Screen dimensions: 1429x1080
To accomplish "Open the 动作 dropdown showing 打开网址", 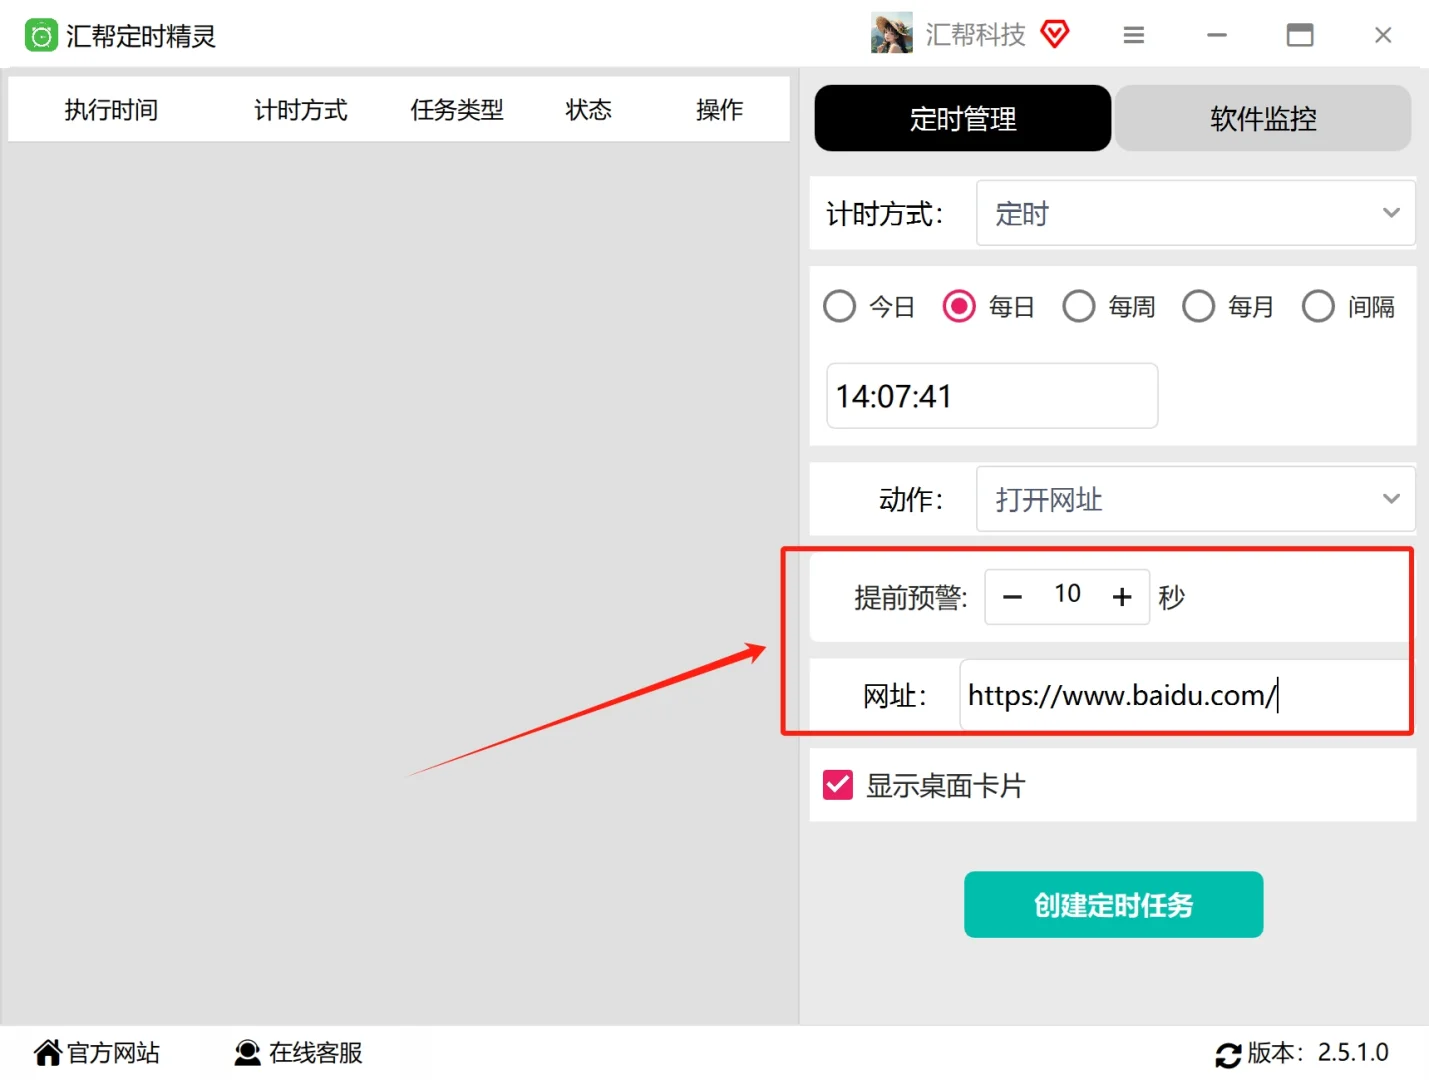I will (1195, 499).
